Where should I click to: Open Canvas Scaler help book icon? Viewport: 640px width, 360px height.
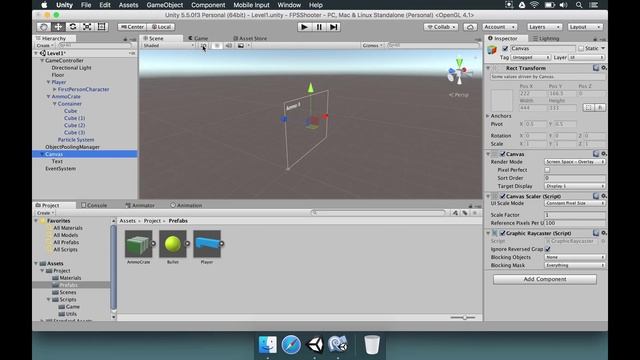tap(596, 196)
